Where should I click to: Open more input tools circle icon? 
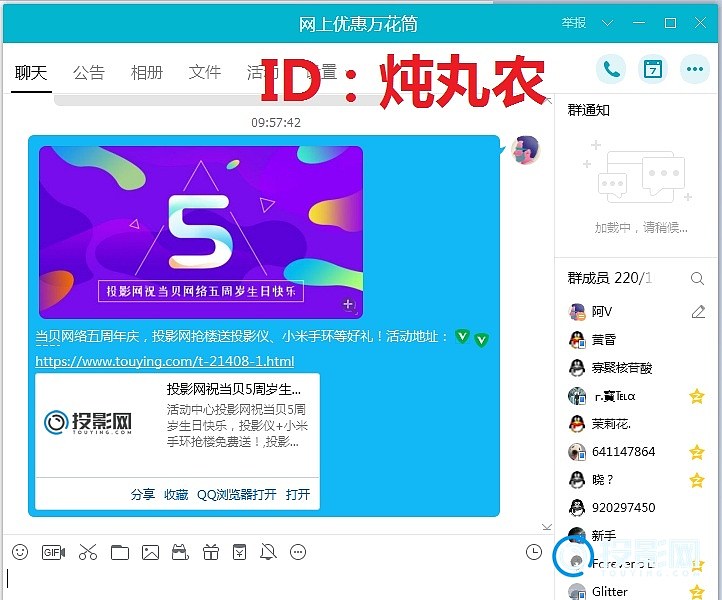click(298, 552)
